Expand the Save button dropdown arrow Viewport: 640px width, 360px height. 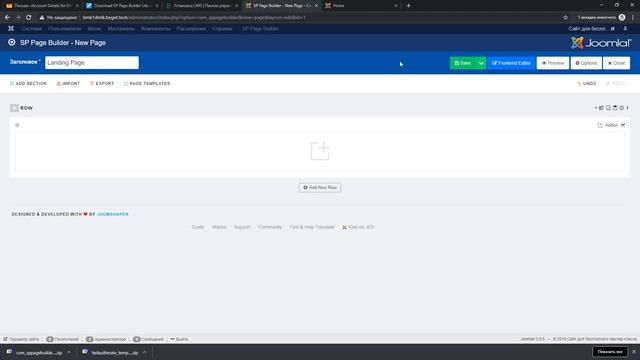click(x=481, y=63)
